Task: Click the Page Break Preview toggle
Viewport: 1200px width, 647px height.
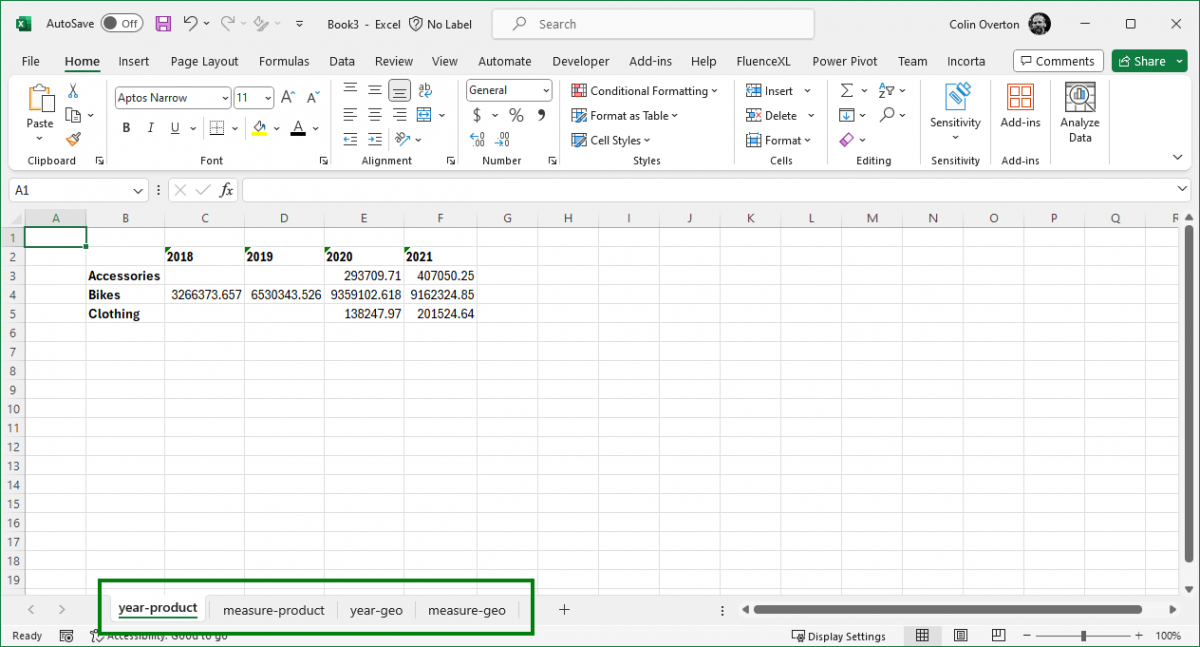Action: pos(998,635)
